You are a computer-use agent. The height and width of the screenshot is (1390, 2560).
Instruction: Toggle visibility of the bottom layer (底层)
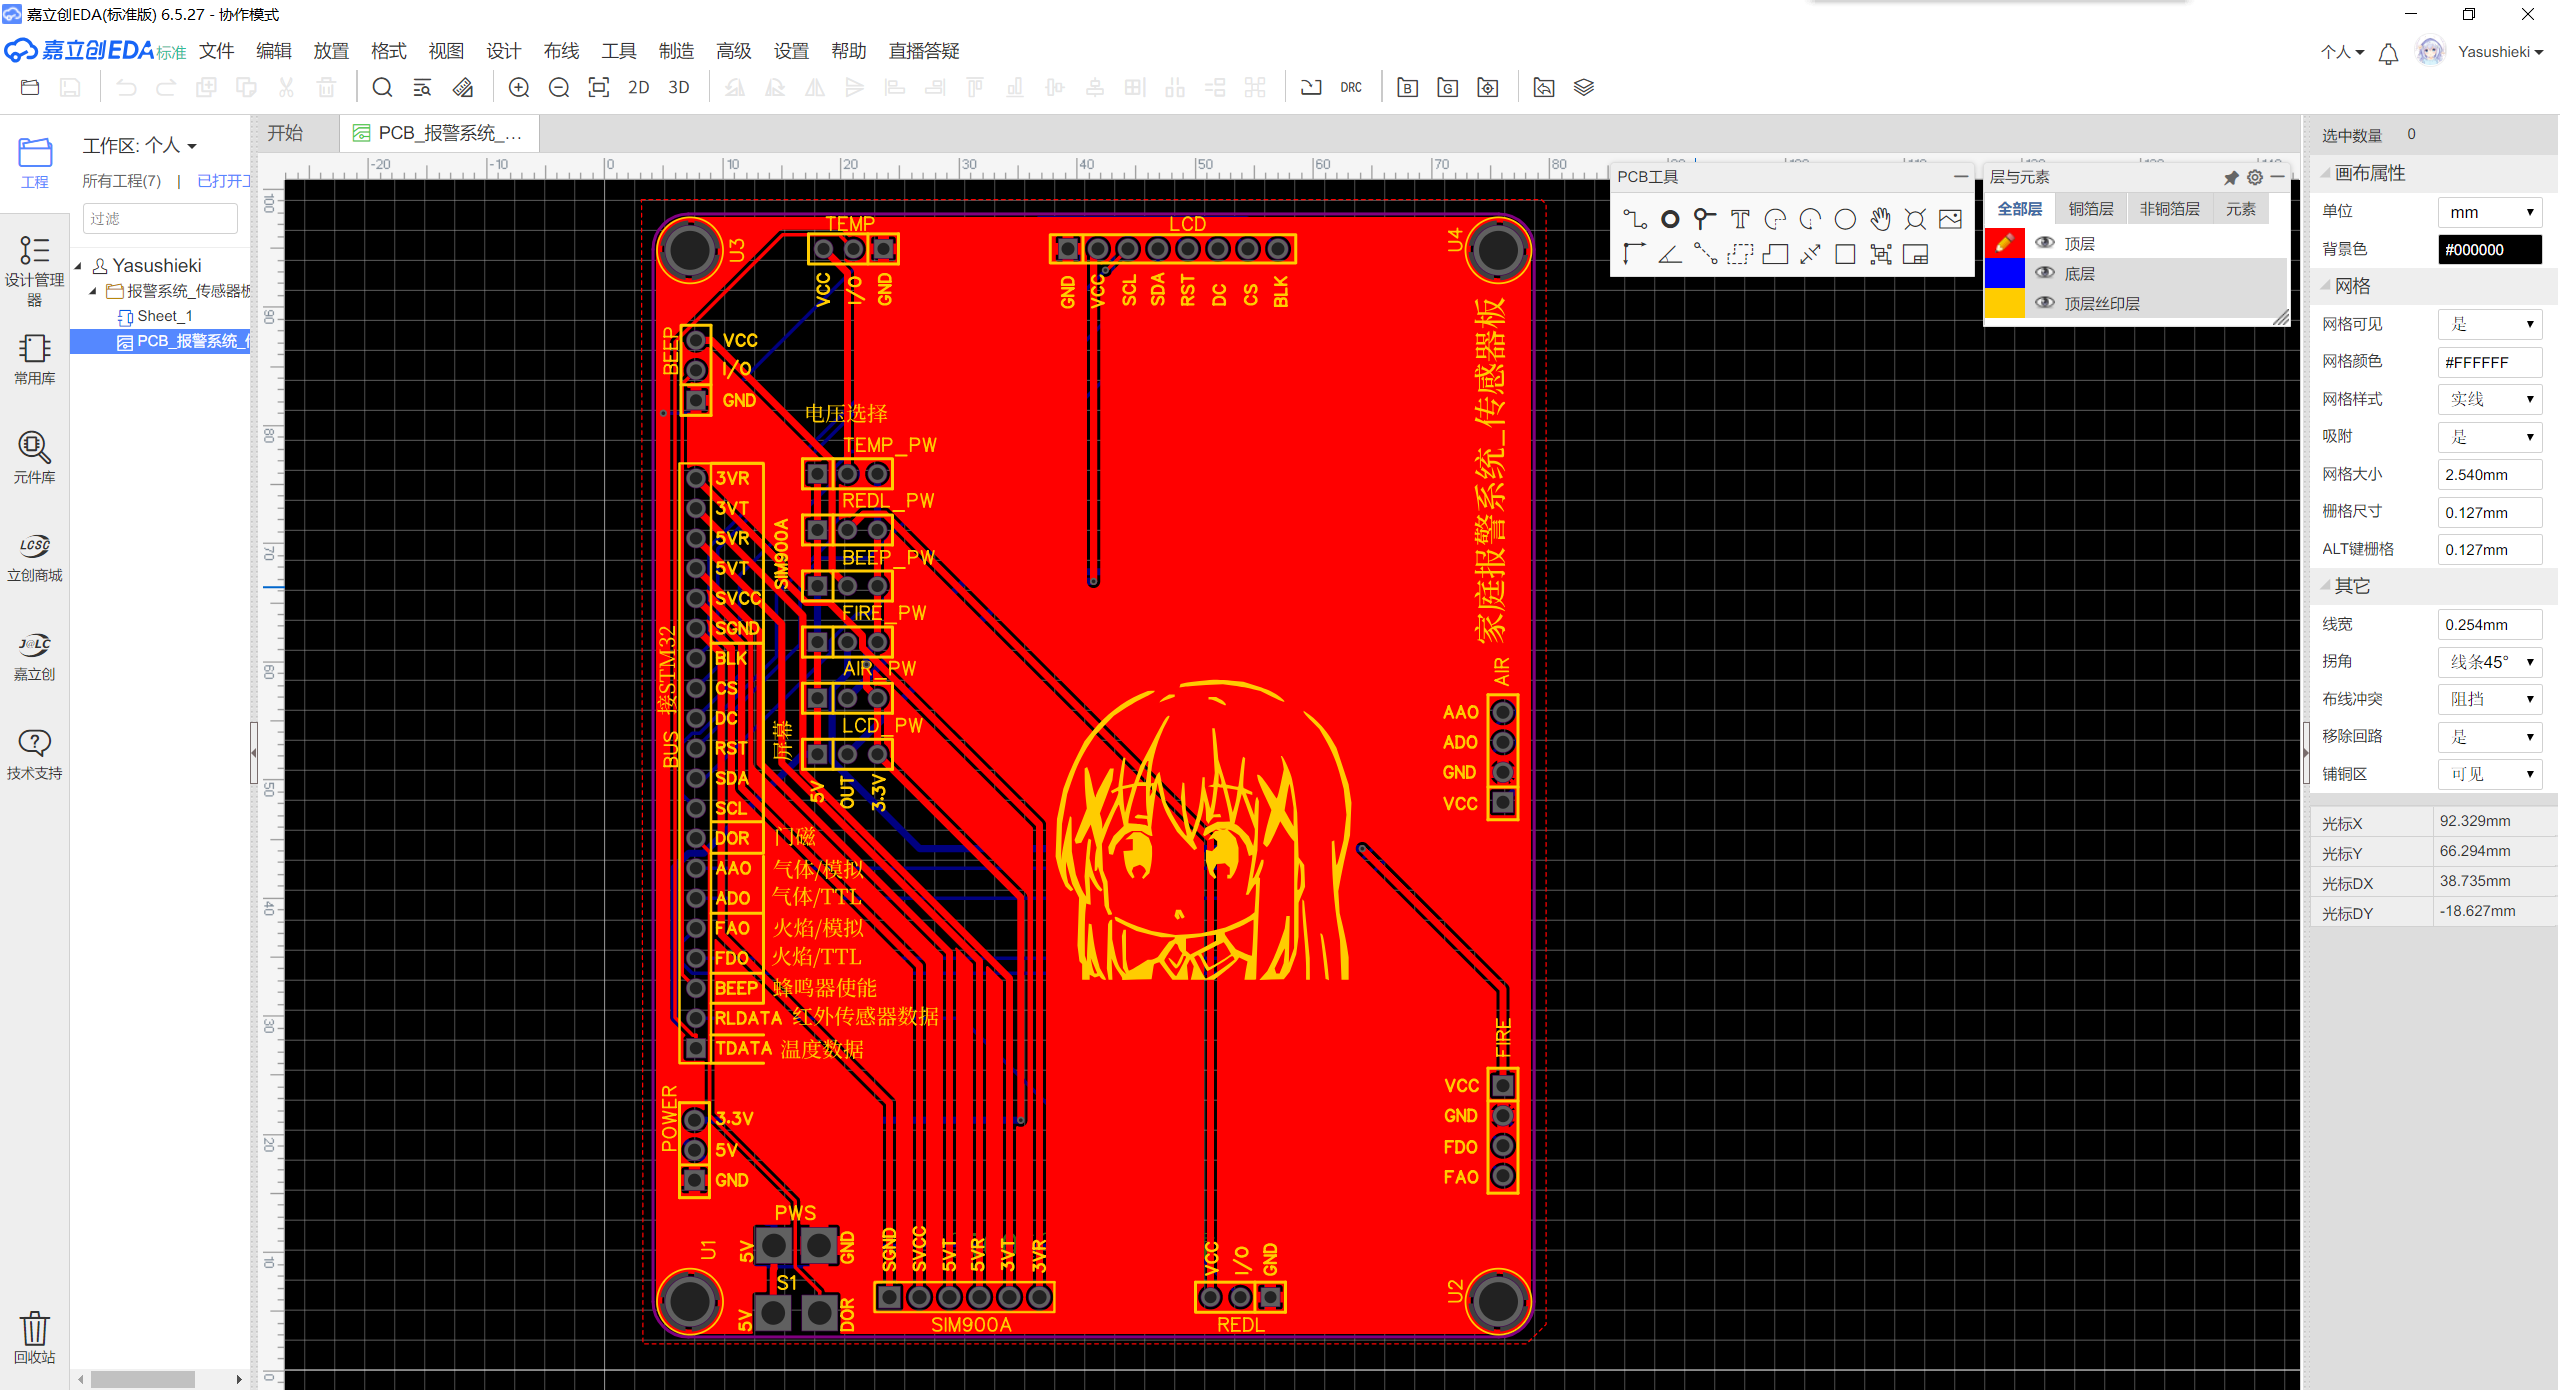pos(2046,273)
